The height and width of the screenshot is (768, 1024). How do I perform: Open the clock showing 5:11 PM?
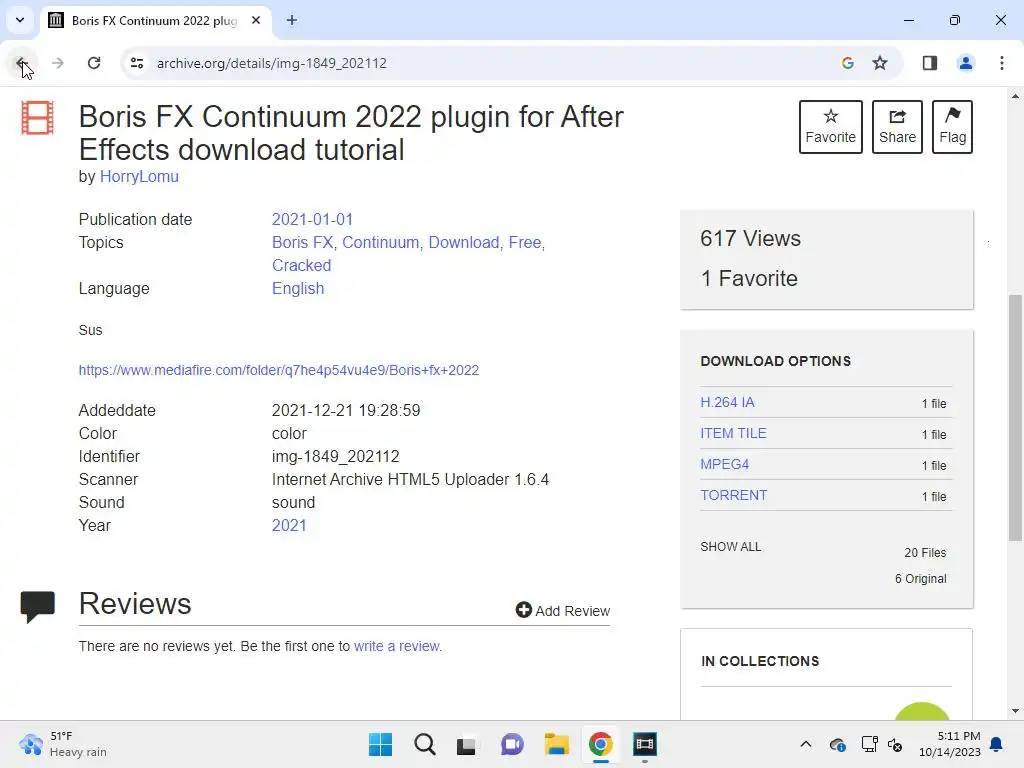[x=950, y=744]
